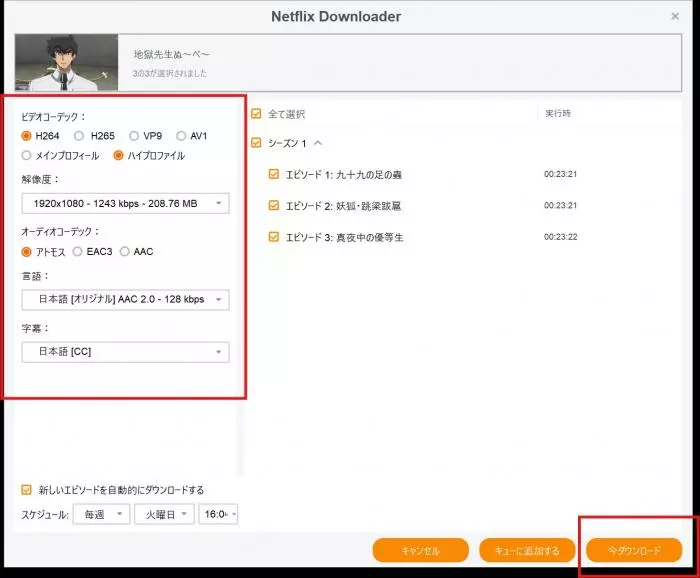
Task: Click the duration 00:23:22 of エピソード 3
Action: (560, 237)
